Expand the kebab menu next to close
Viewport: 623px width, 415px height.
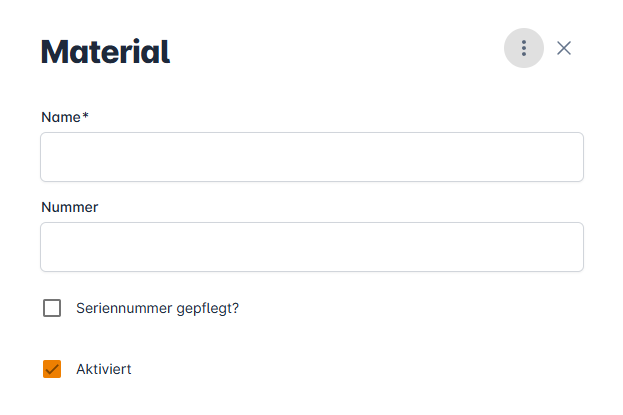(x=523, y=48)
